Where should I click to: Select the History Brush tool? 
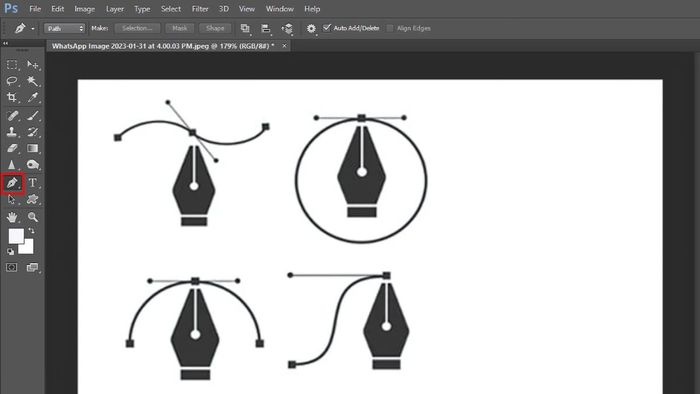tap(33, 132)
